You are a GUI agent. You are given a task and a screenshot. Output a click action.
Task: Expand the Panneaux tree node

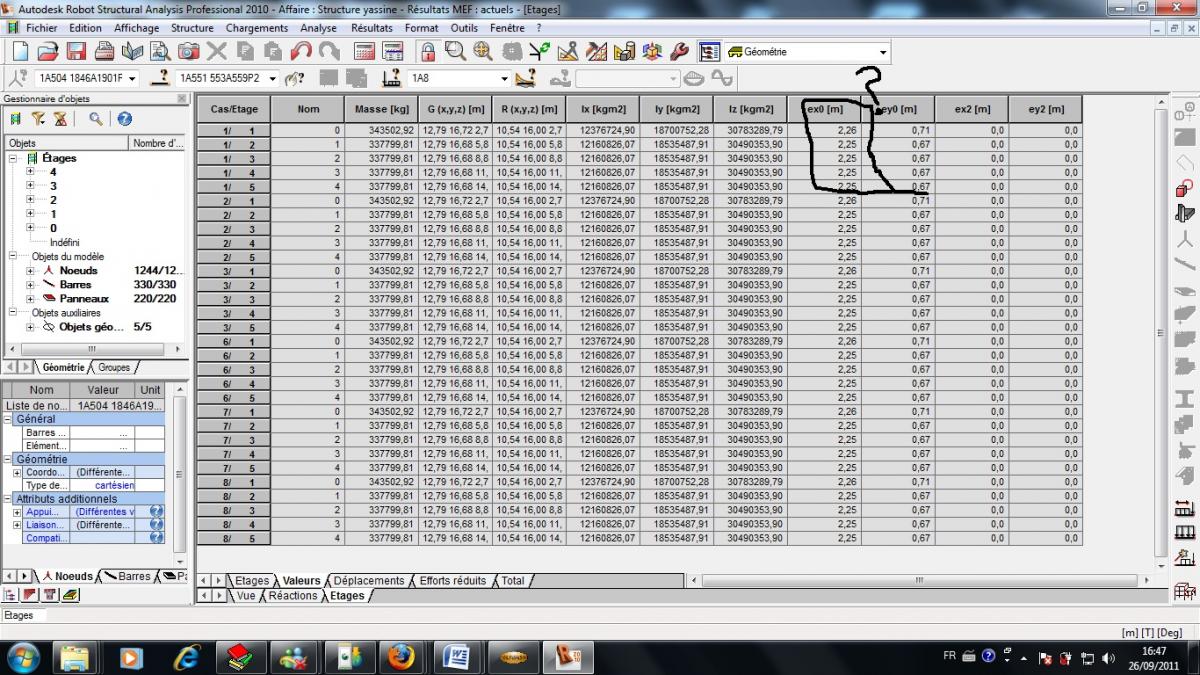pos(30,298)
